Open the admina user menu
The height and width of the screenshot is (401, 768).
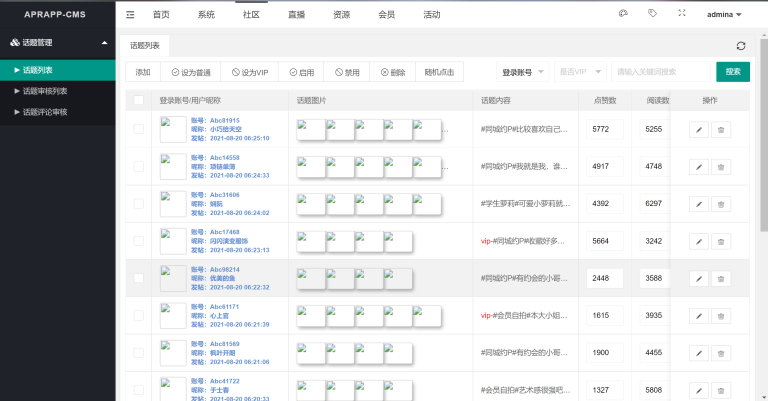pos(724,15)
